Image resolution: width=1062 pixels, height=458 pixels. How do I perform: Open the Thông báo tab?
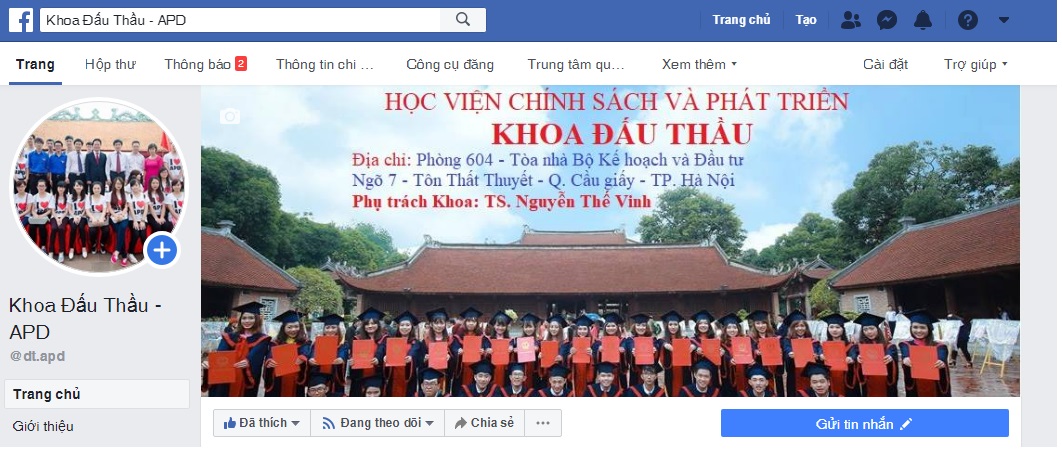(x=205, y=64)
